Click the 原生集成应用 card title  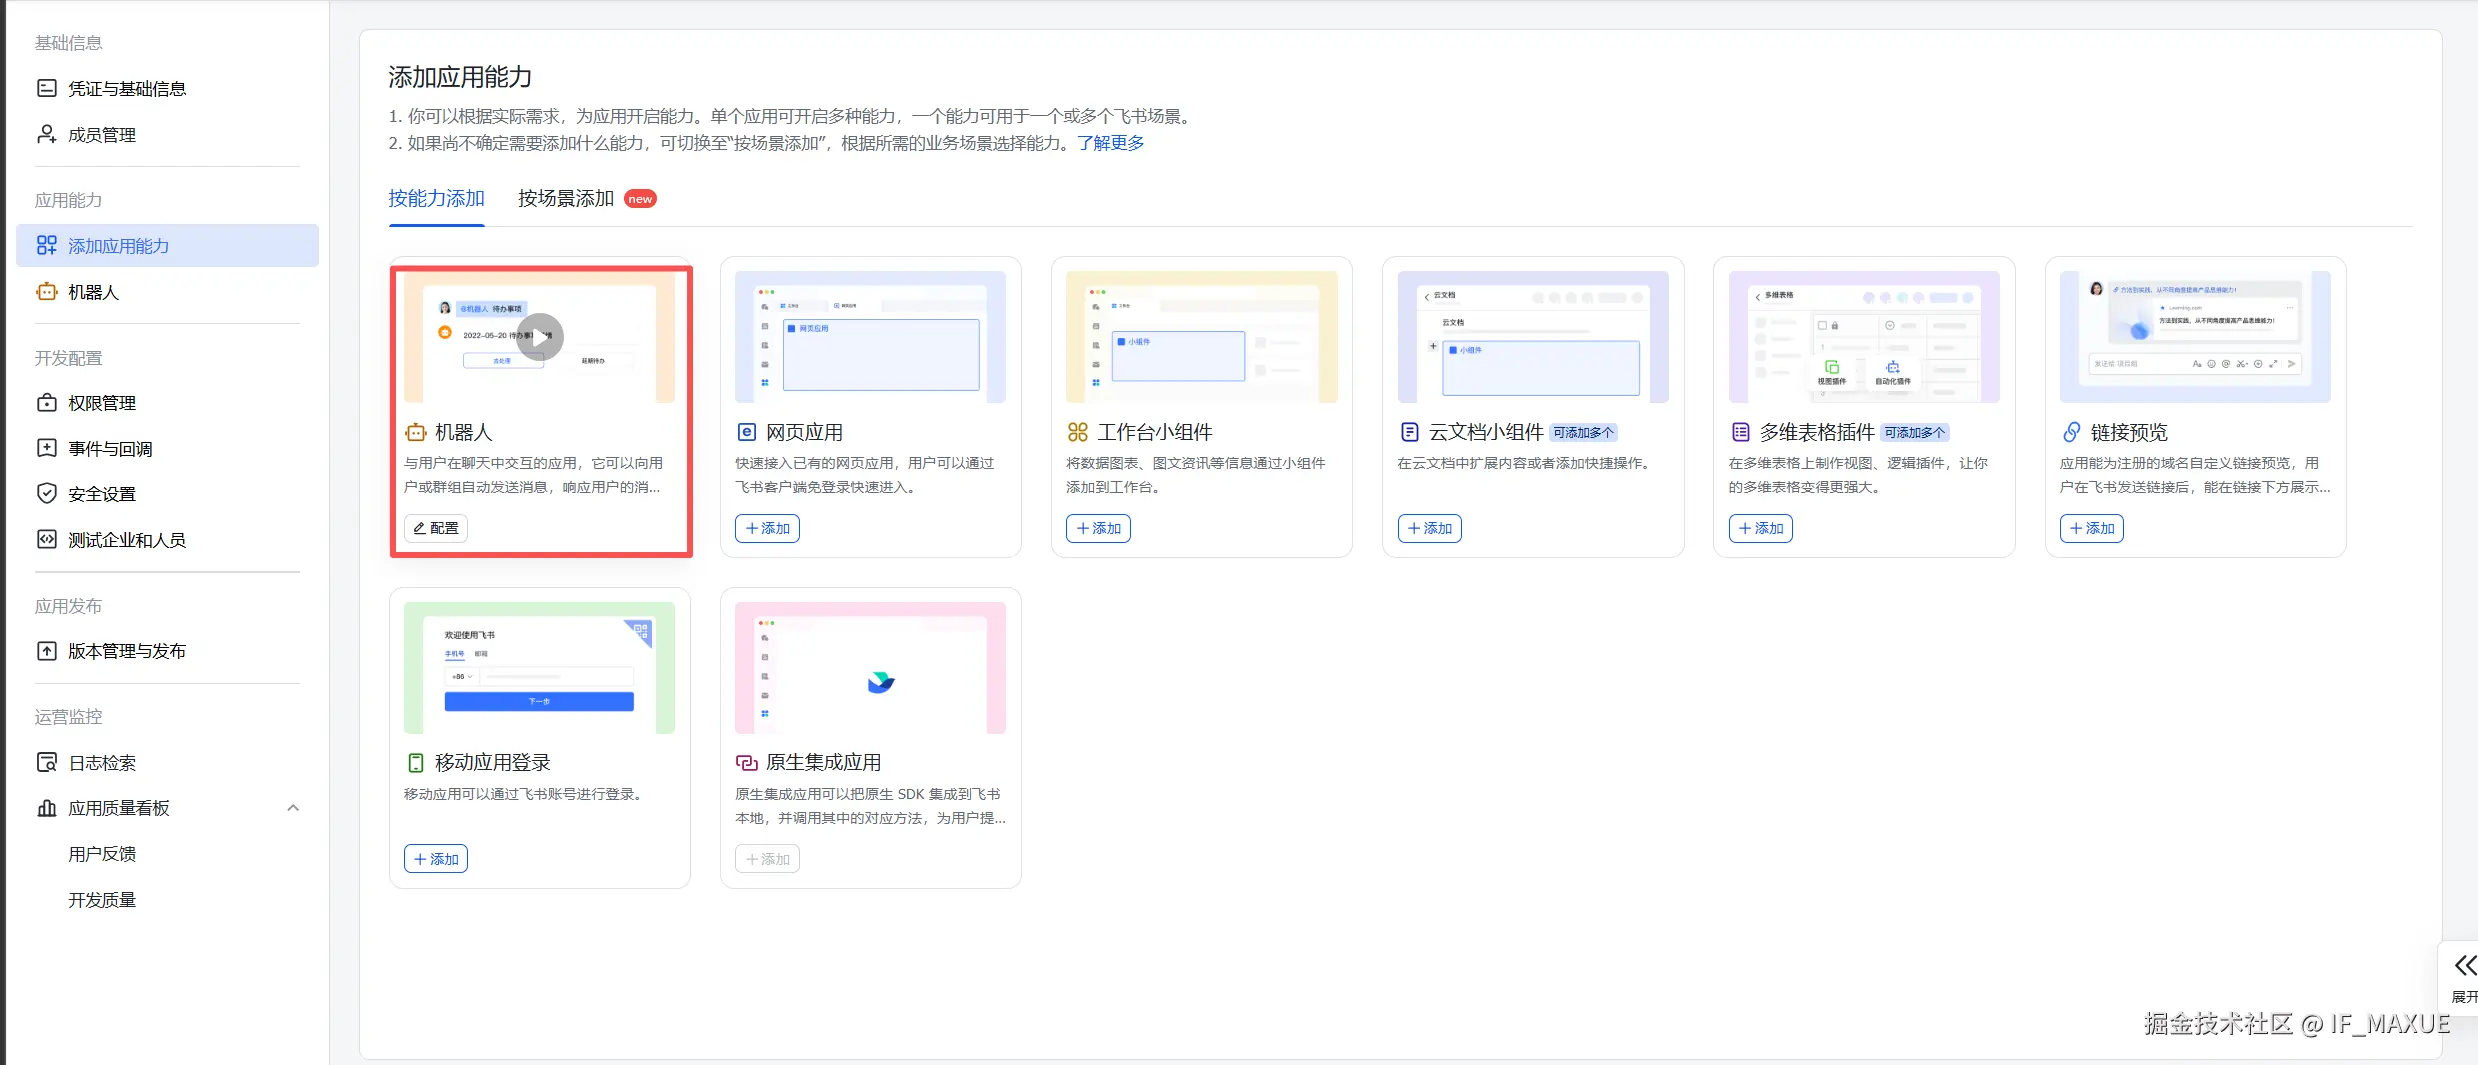pyautogui.click(x=823, y=762)
